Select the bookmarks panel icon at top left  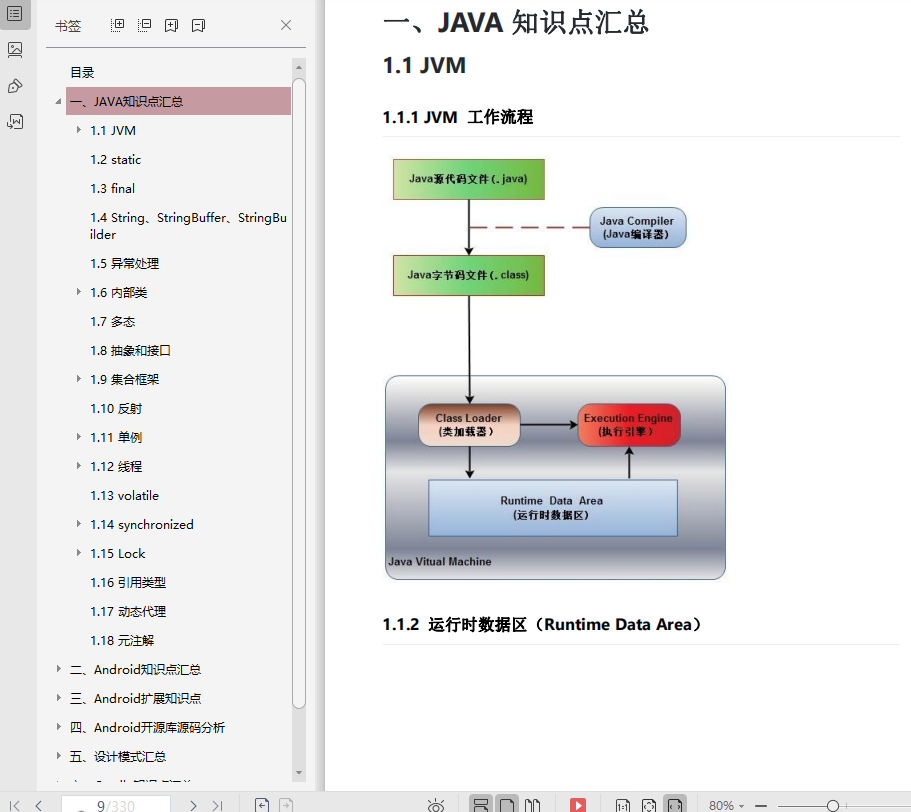15,15
